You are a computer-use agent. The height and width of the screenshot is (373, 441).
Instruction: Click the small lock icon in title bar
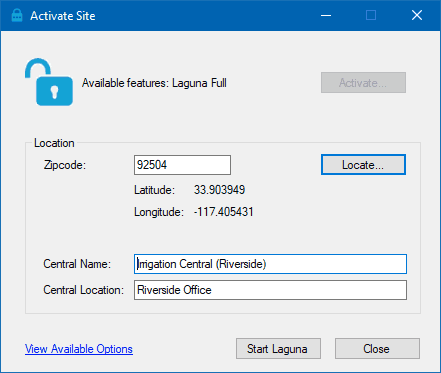point(17,15)
